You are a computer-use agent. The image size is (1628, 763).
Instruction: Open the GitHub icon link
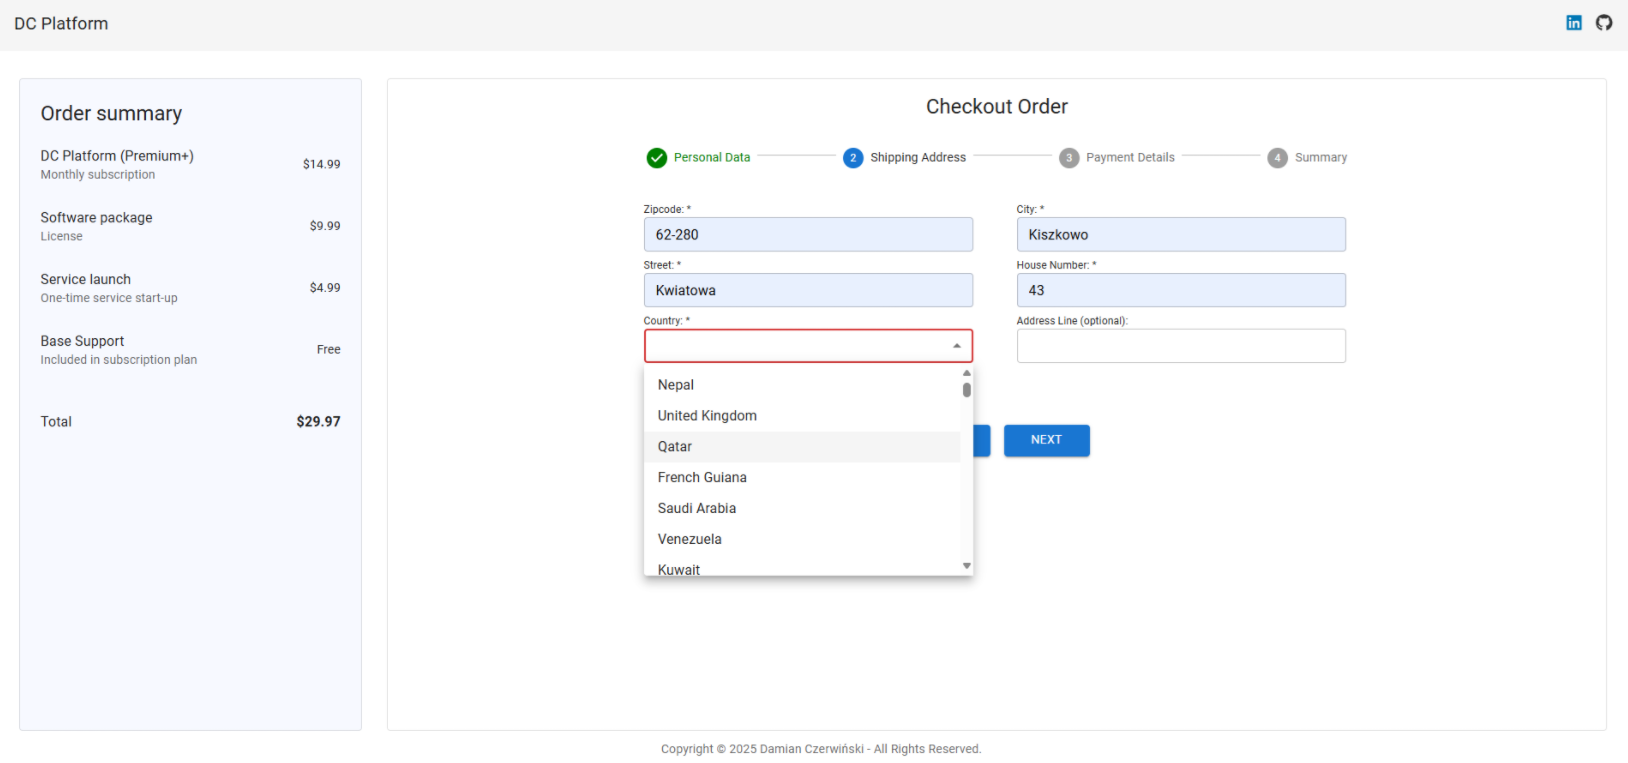[1604, 23]
